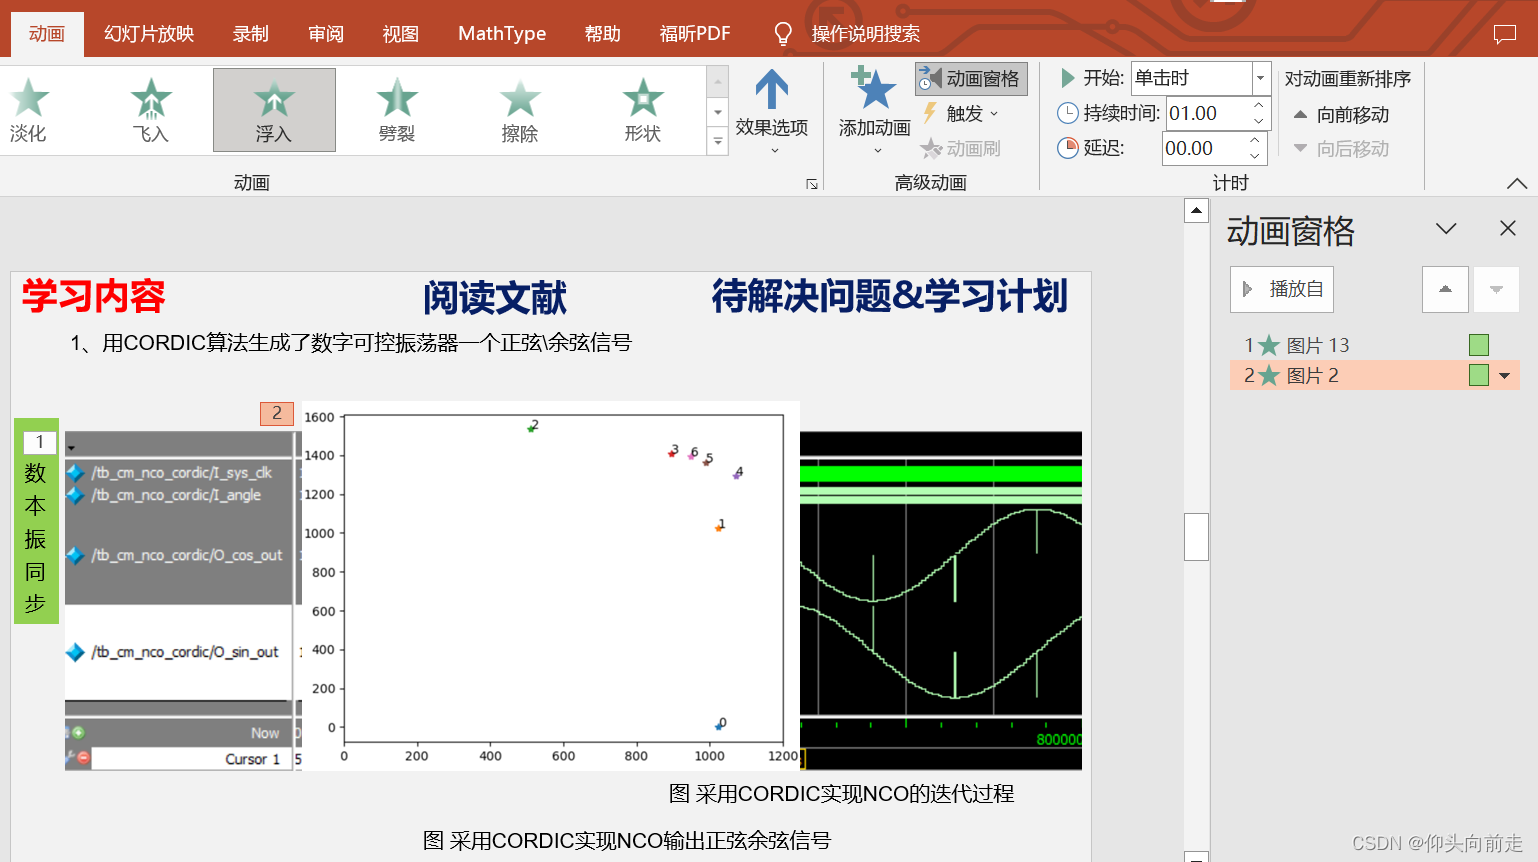The width and height of the screenshot is (1538, 862).
Task: Open dropdown arrow for 图片 2 animation
Action: [1505, 376]
